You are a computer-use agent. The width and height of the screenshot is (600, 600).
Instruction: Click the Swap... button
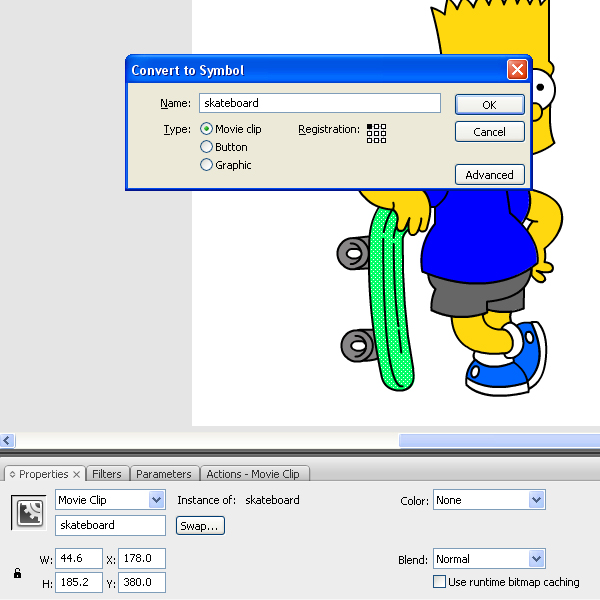tap(200, 526)
